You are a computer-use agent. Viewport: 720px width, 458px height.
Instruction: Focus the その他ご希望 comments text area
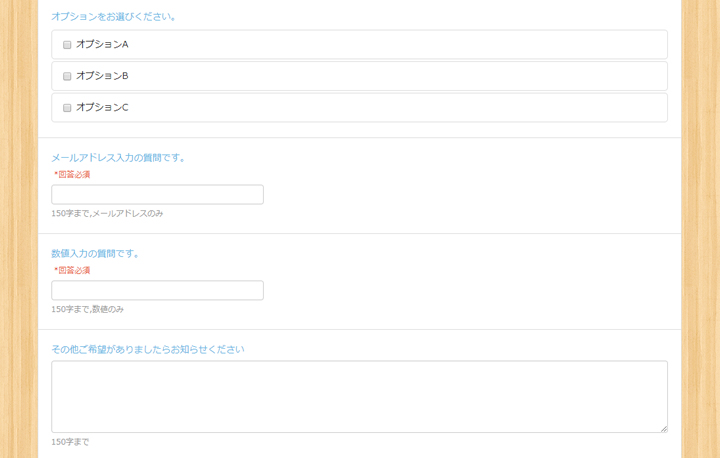tap(359, 396)
